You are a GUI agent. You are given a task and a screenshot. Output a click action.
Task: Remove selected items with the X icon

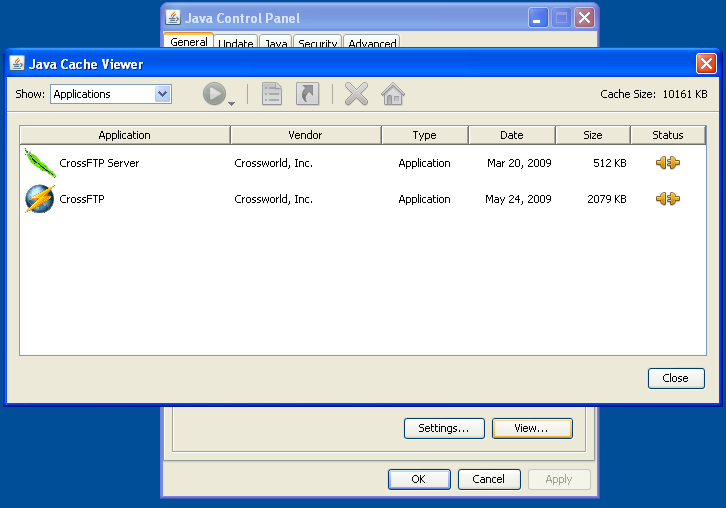[356, 94]
